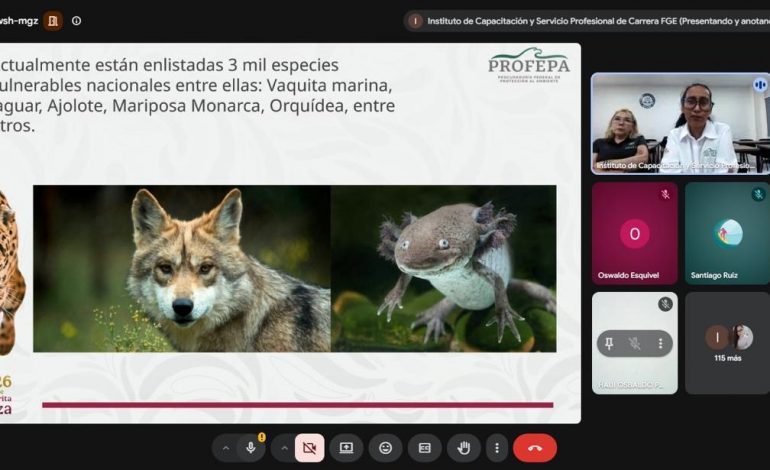This screenshot has height=470, width=770.
Task: Turn camera back on
Action: (309, 448)
